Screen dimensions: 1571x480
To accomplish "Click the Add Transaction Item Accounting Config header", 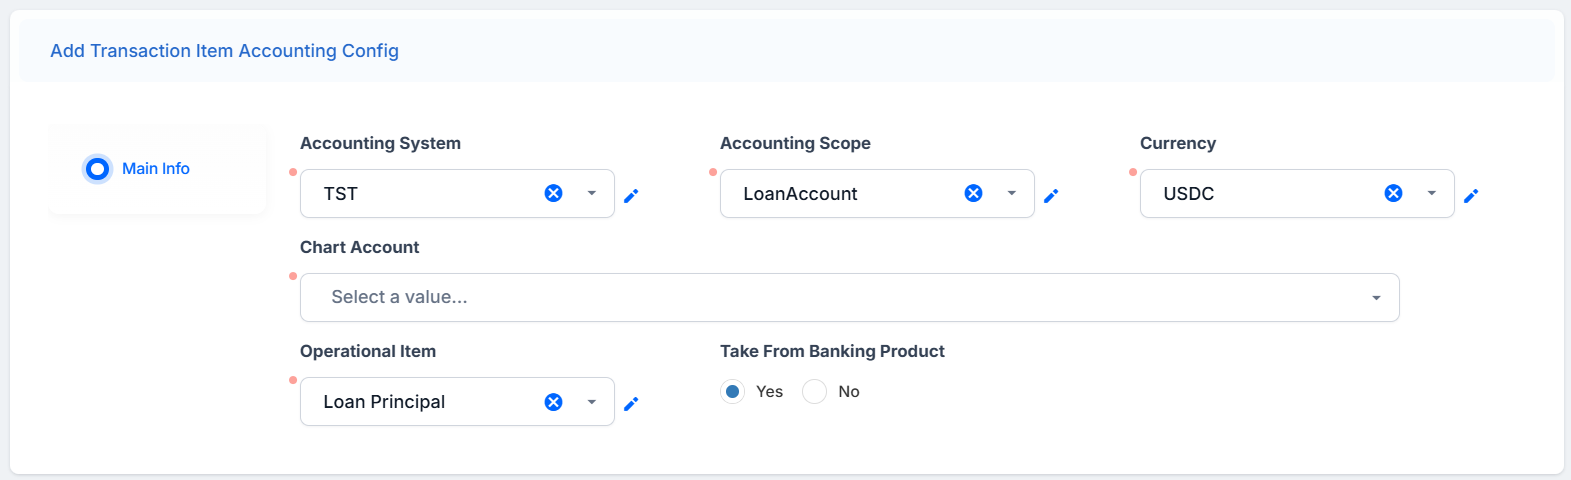I will (224, 51).
